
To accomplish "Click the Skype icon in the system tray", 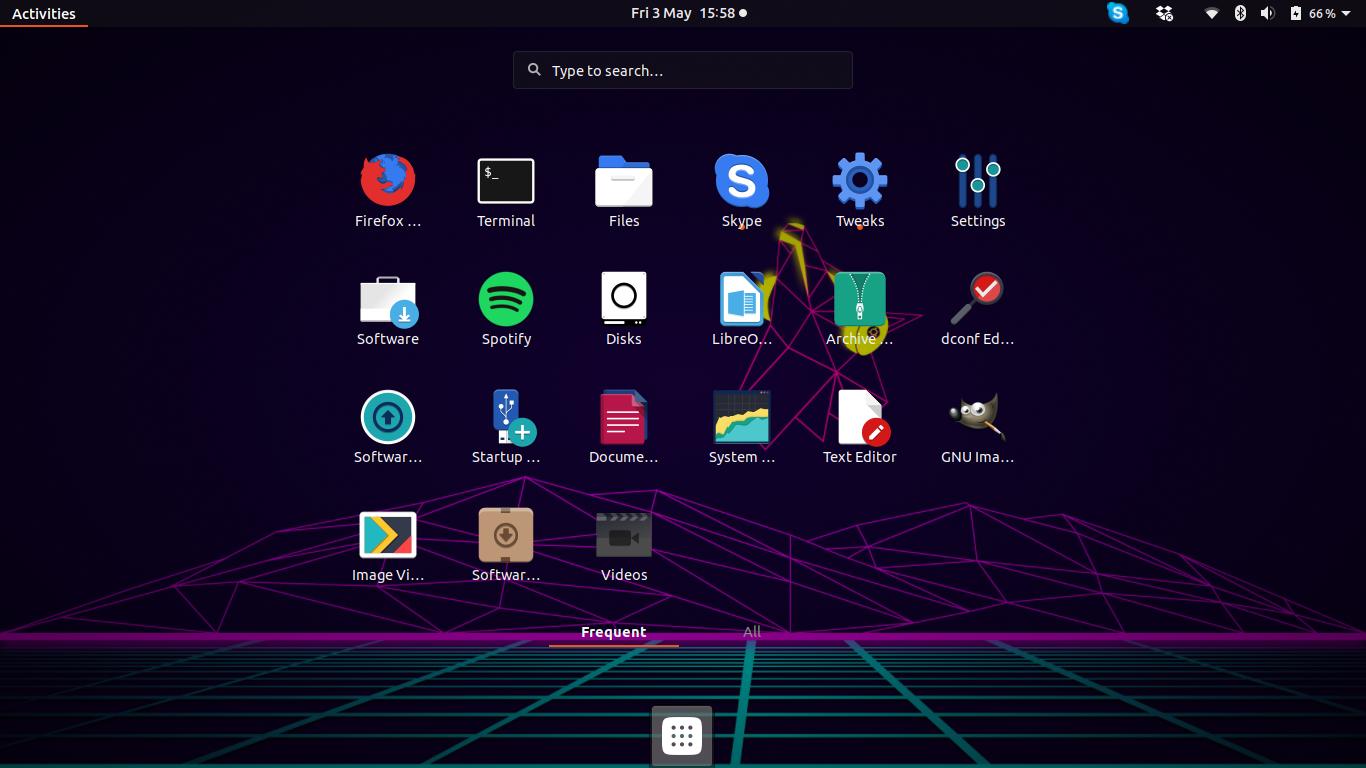I will (x=1117, y=13).
